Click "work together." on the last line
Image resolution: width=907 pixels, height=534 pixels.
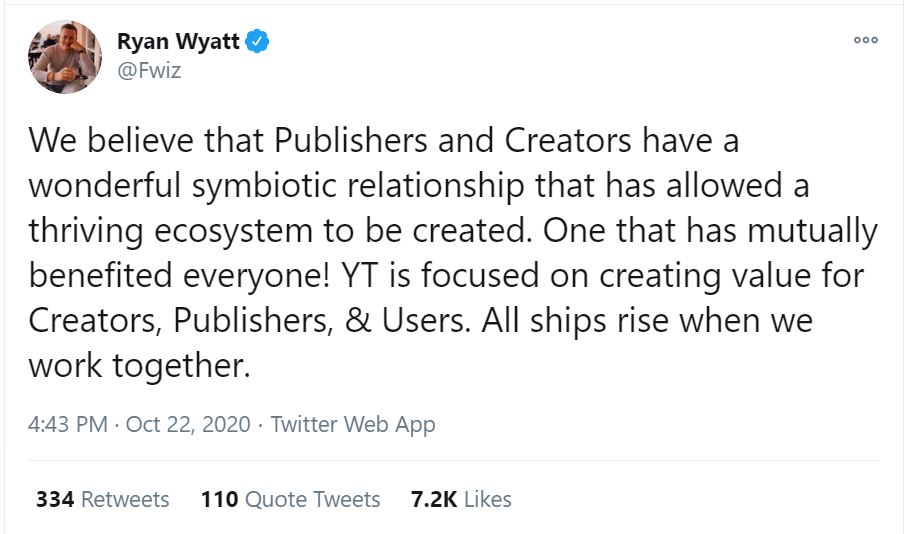(x=138, y=366)
